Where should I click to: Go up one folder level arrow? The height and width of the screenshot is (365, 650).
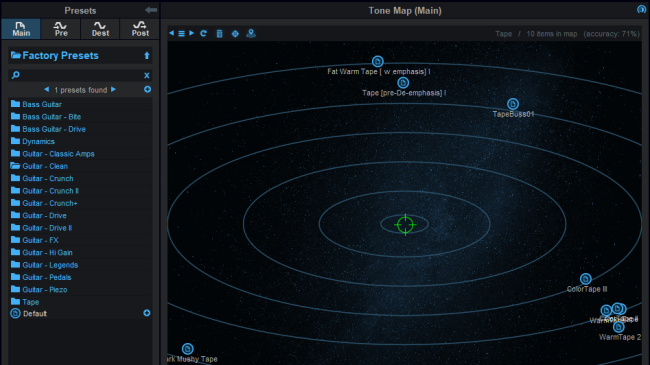click(x=146, y=56)
